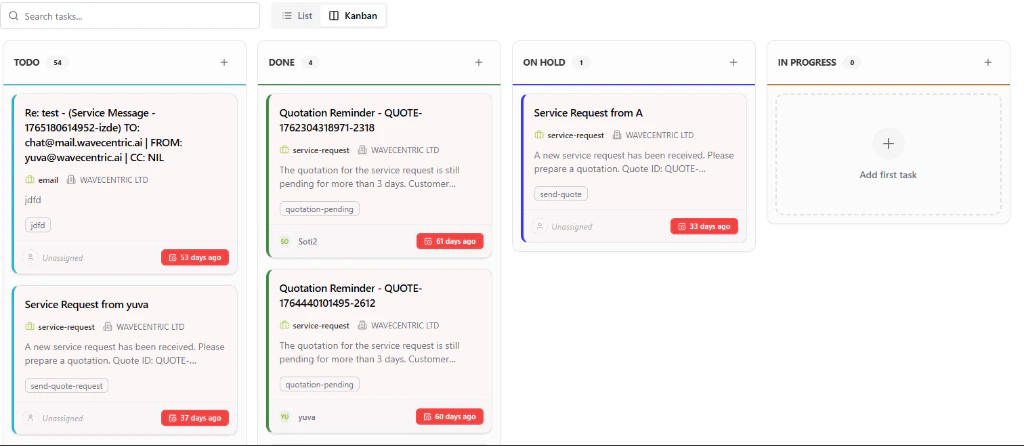Viewport: 1024px width, 446px height.
Task: Click quotation-pending tag on yuva's card
Action: [320, 385]
